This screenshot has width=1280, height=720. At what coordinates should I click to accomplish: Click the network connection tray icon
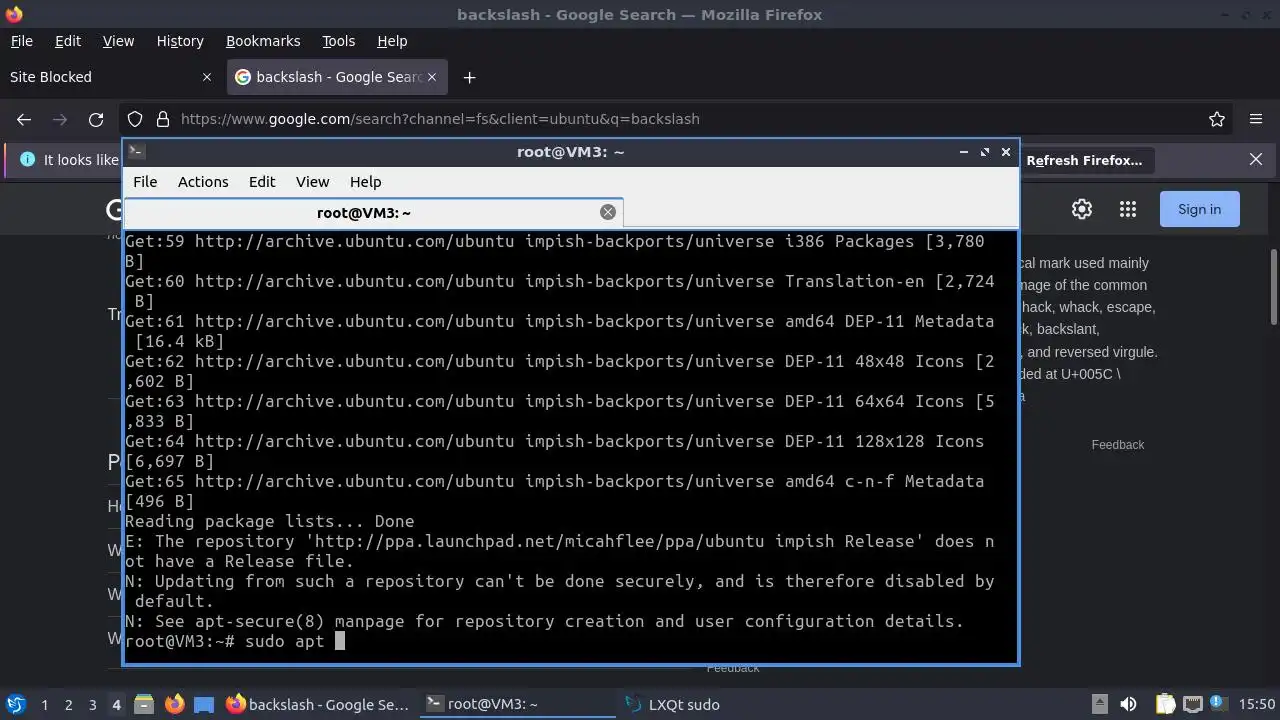click(1192, 704)
